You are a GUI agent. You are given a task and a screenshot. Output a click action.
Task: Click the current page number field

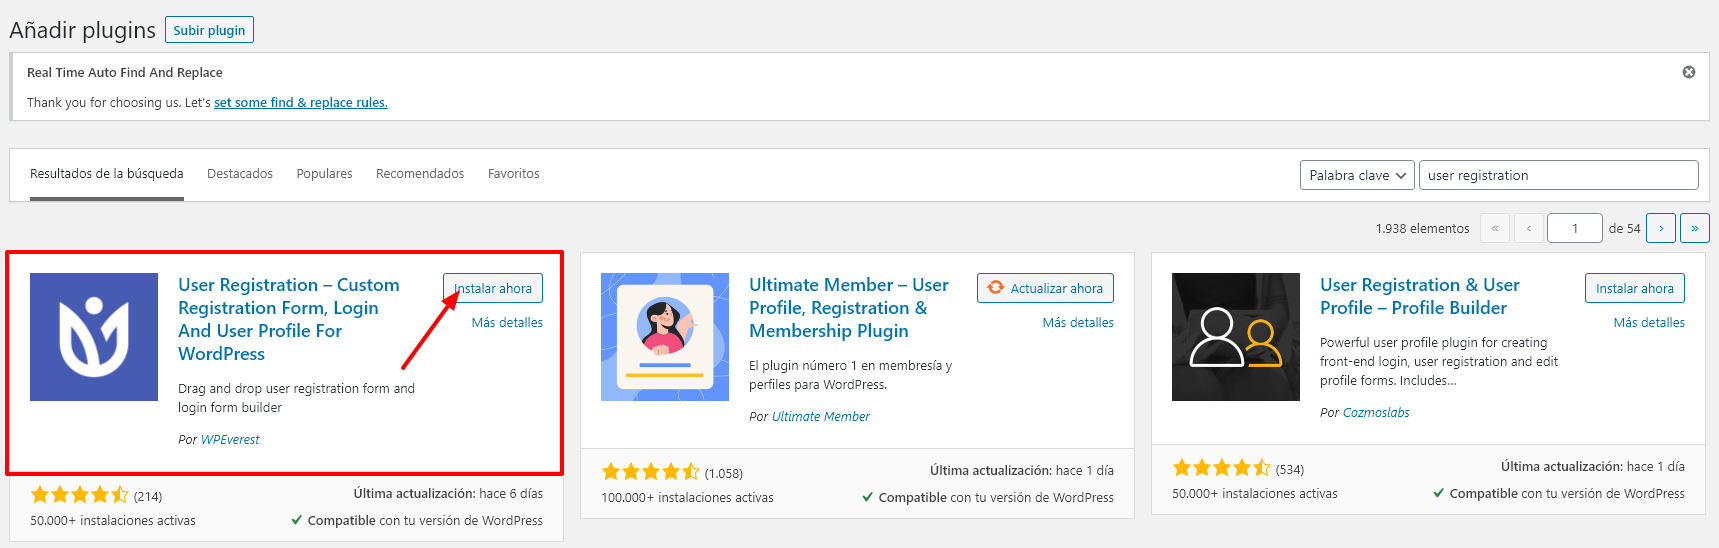tap(1575, 228)
